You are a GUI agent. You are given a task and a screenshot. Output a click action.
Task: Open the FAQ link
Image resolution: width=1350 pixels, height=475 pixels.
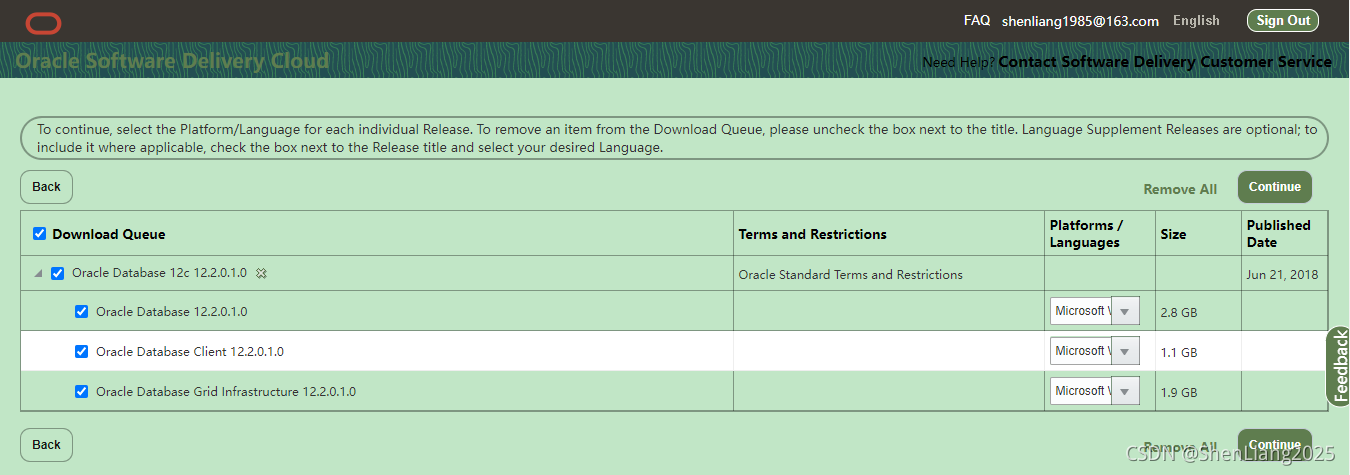(x=977, y=20)
